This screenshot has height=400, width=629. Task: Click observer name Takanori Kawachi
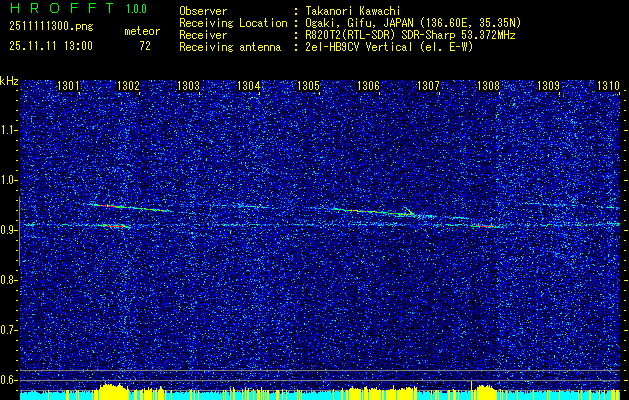353,11
